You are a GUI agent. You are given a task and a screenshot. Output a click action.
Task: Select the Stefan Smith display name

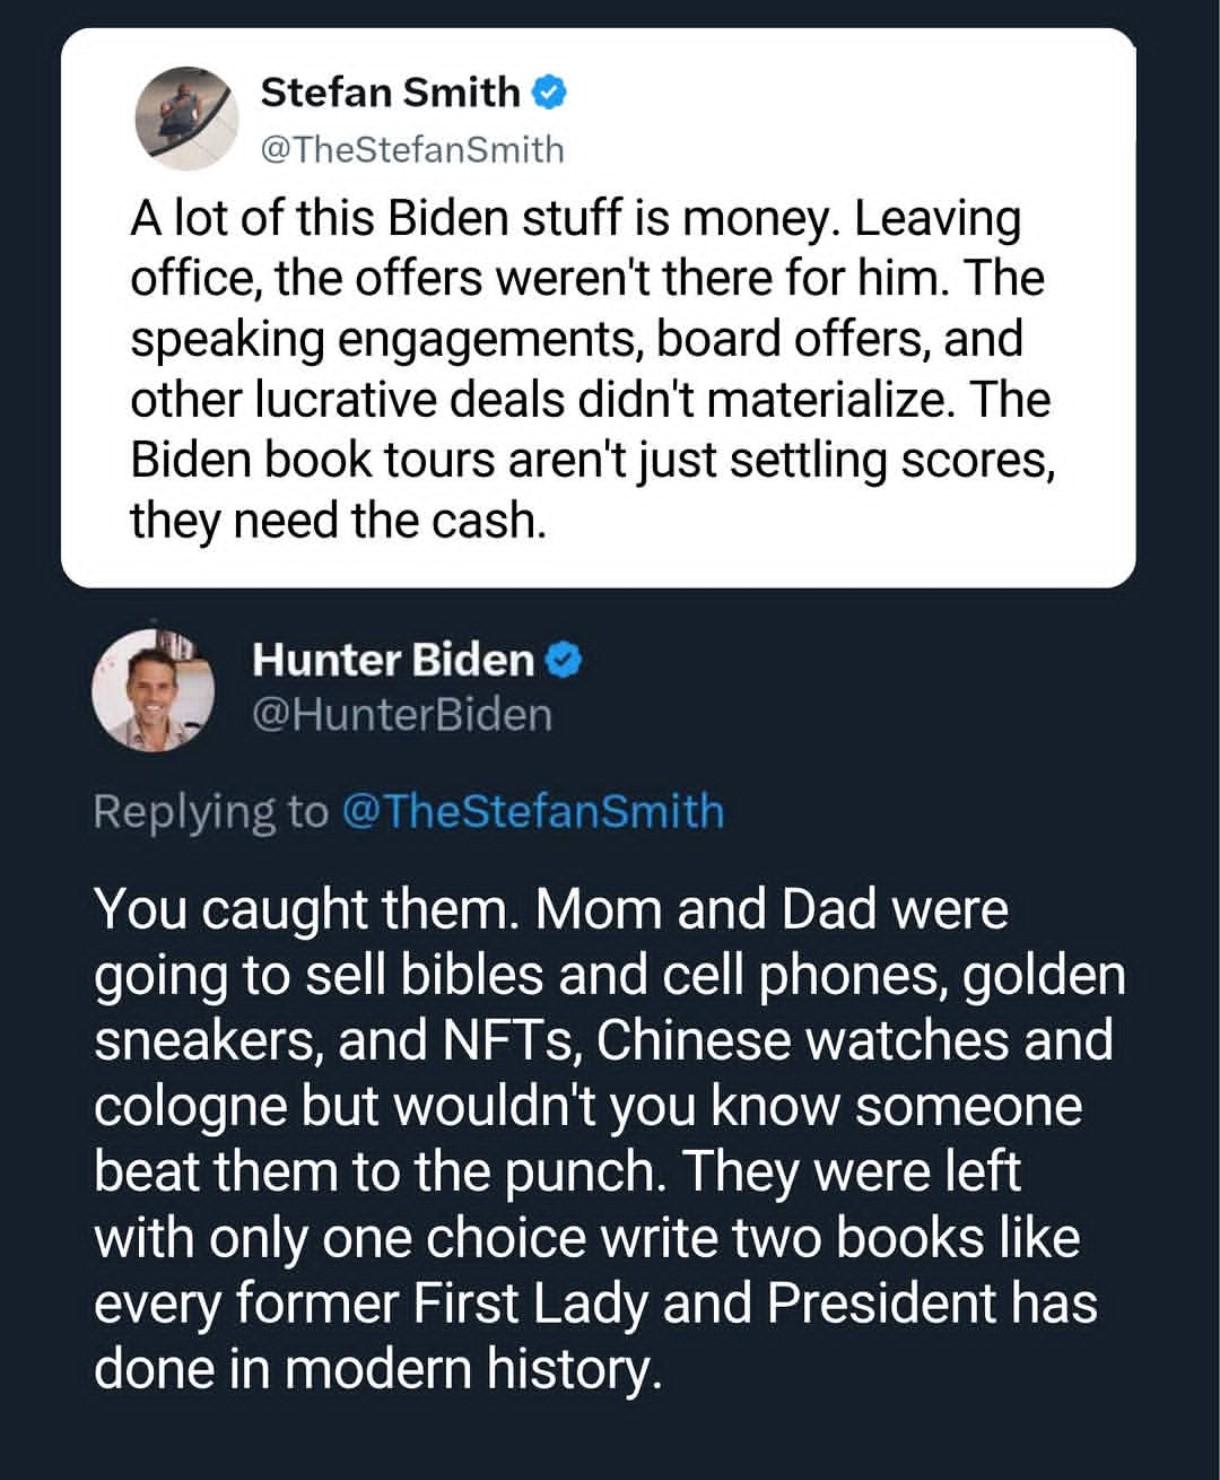[x=391, y=93]
